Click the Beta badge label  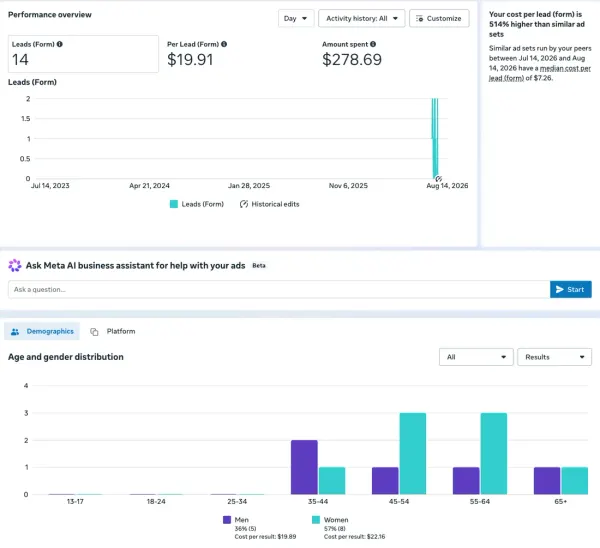coord(259,266)
